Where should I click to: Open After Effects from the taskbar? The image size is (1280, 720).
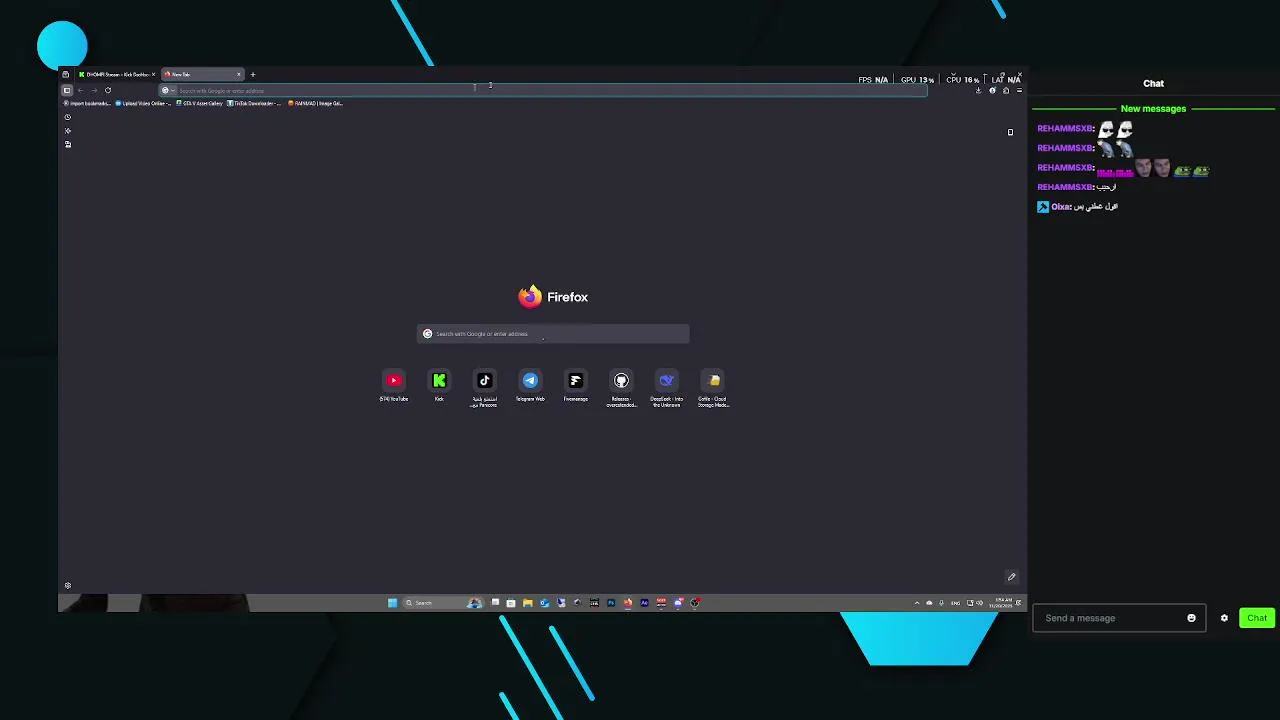[x=645, y=603]
